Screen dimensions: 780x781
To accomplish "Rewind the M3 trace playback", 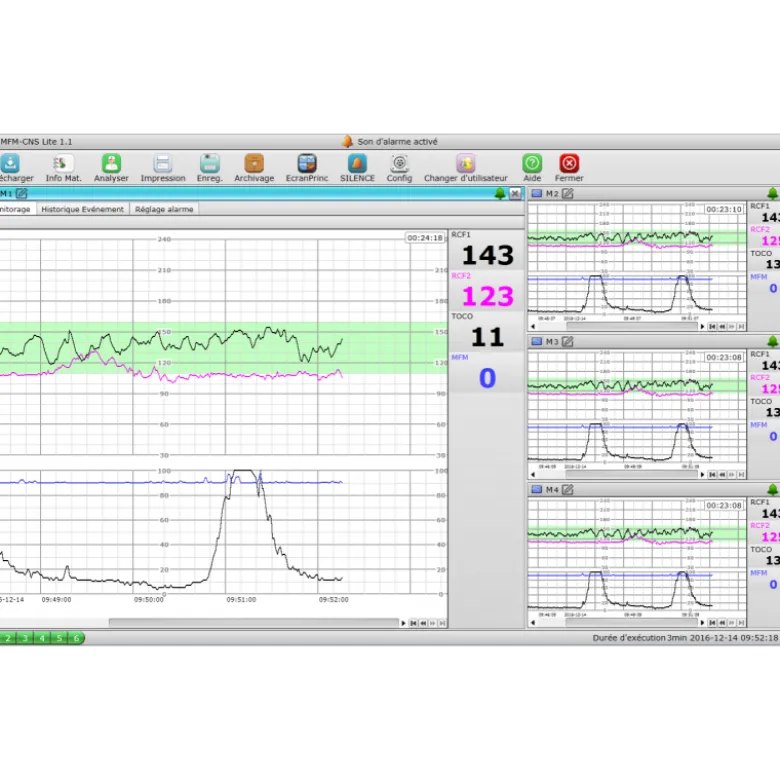I will tap(722, 475).
